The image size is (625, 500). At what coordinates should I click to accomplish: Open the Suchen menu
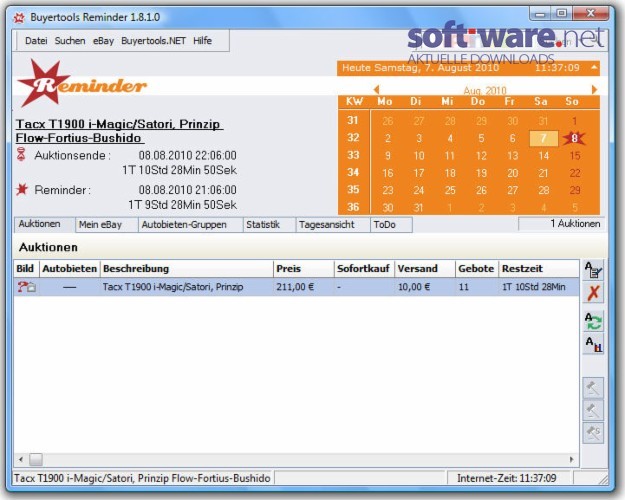[x=70, y=41]
